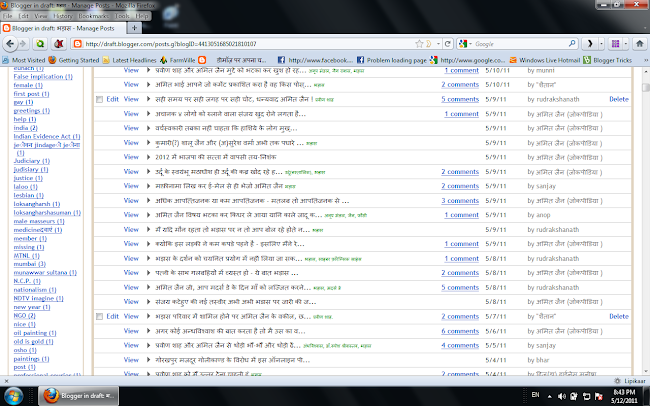
Task: Go back with the browser Back arrow
Action: [10, 44]
